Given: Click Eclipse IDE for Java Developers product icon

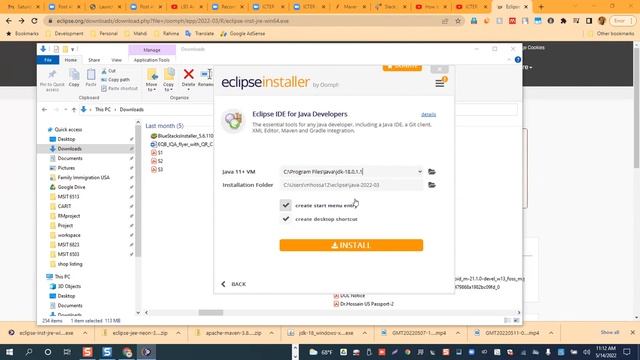Looking at the screenshot, I should point(233,121).
